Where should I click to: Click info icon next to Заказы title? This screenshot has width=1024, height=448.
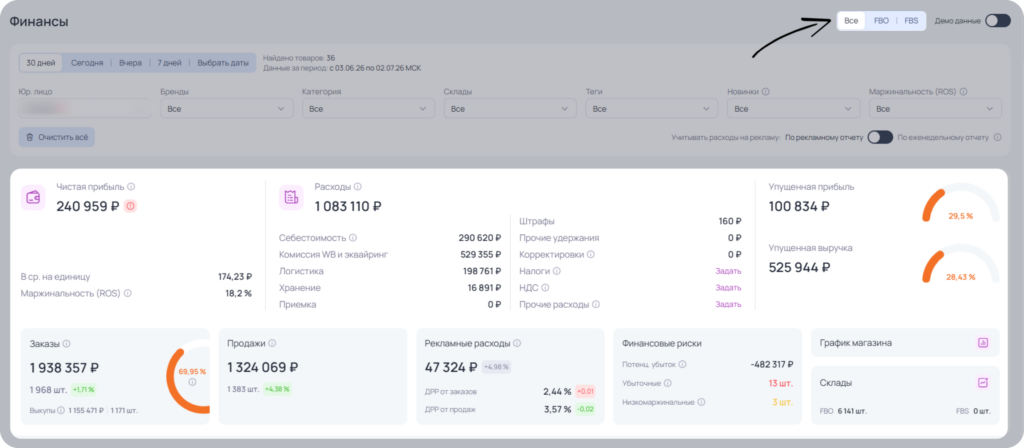coord(67,343)
